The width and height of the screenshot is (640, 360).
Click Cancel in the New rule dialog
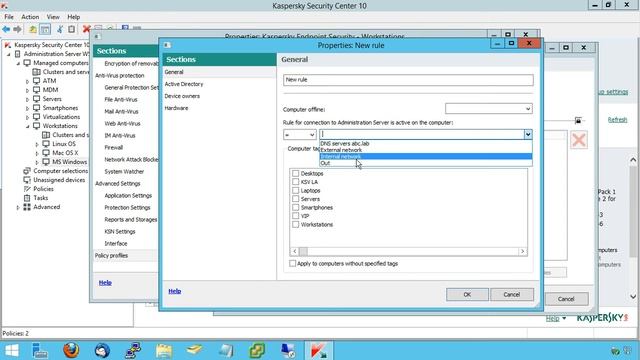pyautogui.click(x=512, y=294)
